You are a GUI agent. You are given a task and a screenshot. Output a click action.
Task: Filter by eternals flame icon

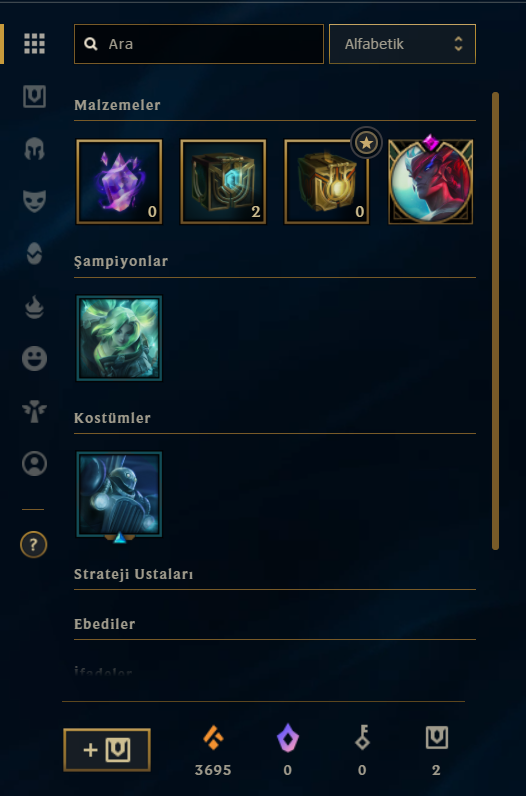(x=35, y=307)
